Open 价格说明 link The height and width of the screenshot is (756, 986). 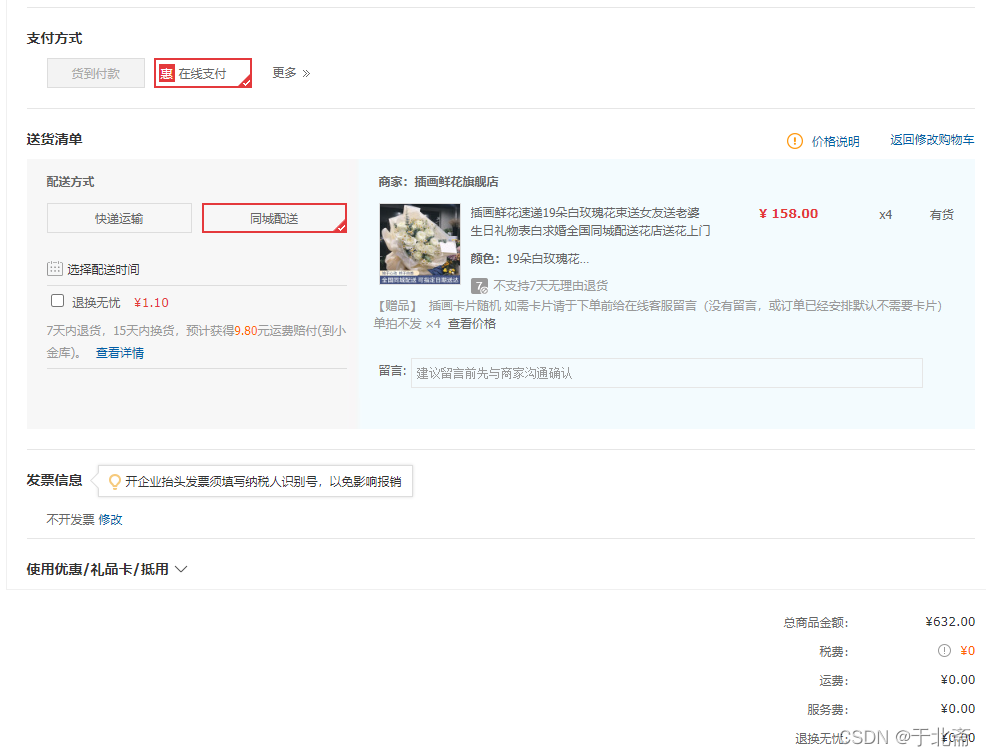point(835,141)
